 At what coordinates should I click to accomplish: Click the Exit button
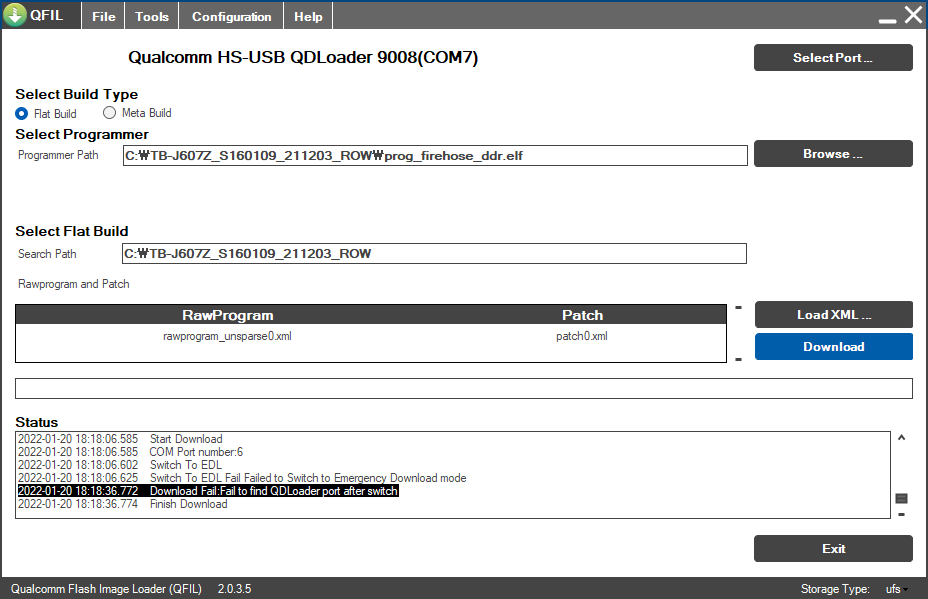pos(833,549)
